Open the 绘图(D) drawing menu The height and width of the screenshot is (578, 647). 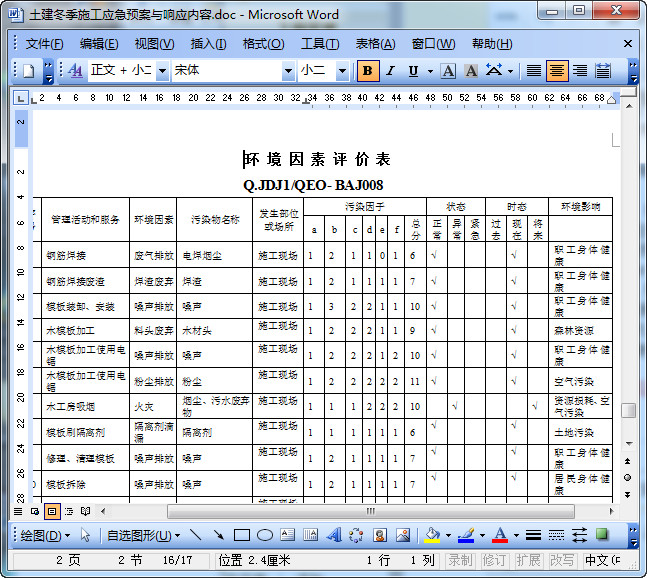click(x=45, y=536)
